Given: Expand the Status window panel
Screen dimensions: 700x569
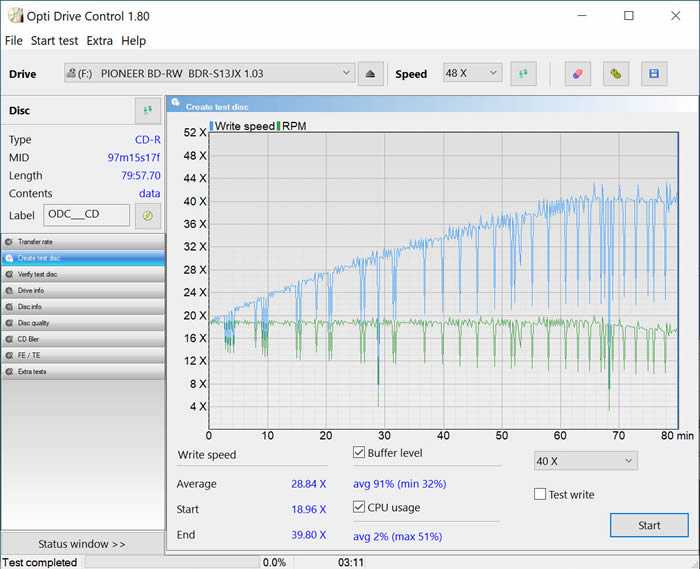Looking at the screenshot, I should pos(82,544).
